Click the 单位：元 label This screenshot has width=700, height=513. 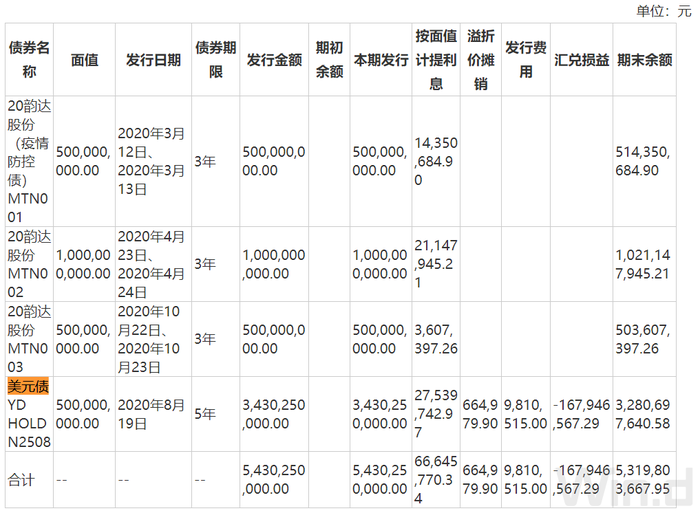664,11
